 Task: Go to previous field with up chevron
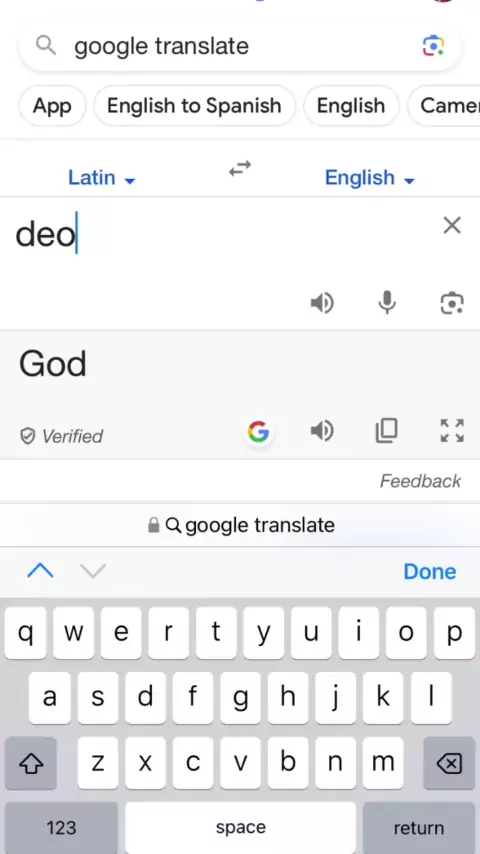(40, 571)
